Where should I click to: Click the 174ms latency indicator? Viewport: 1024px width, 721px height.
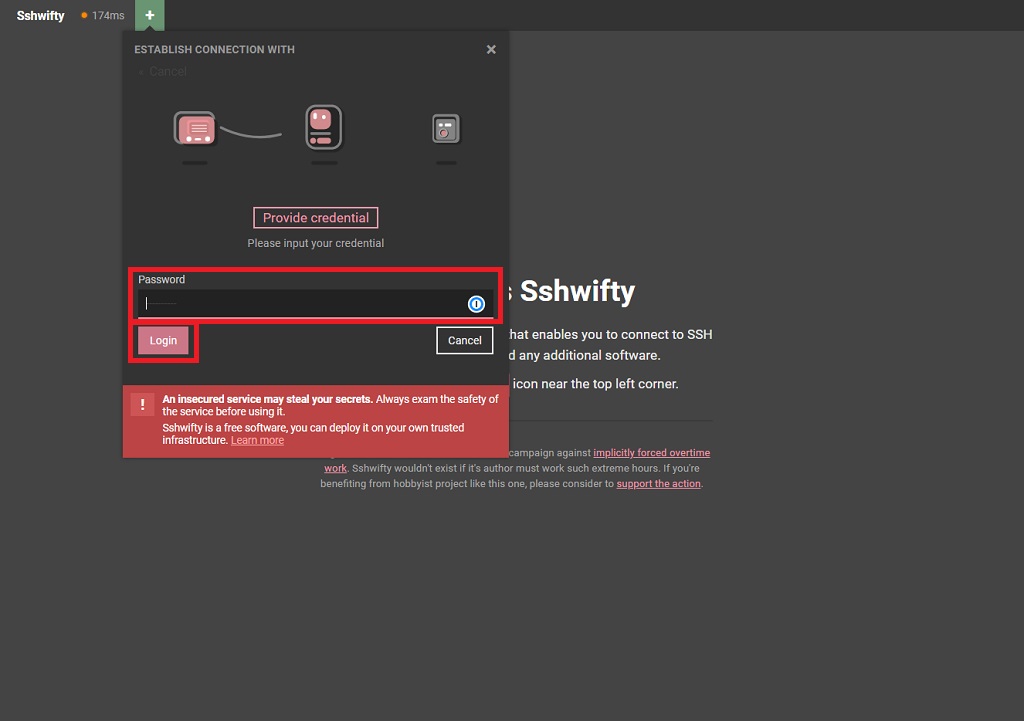pyautogui.click(x=108, y=16)
